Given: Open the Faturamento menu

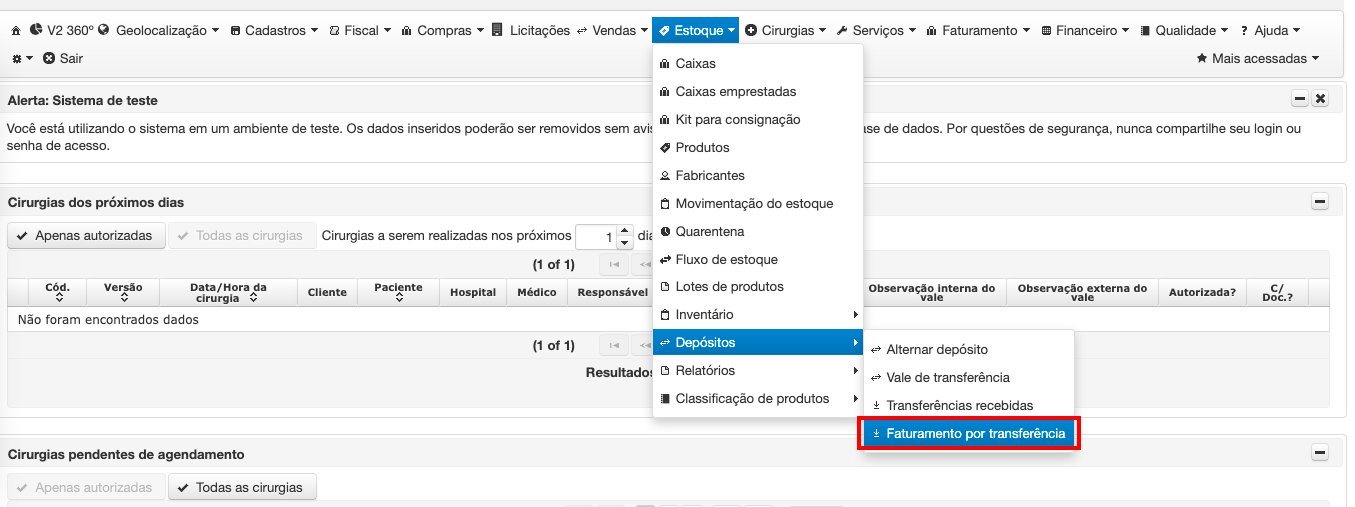Looking at the screenshot, I should (x=979, y=31).
